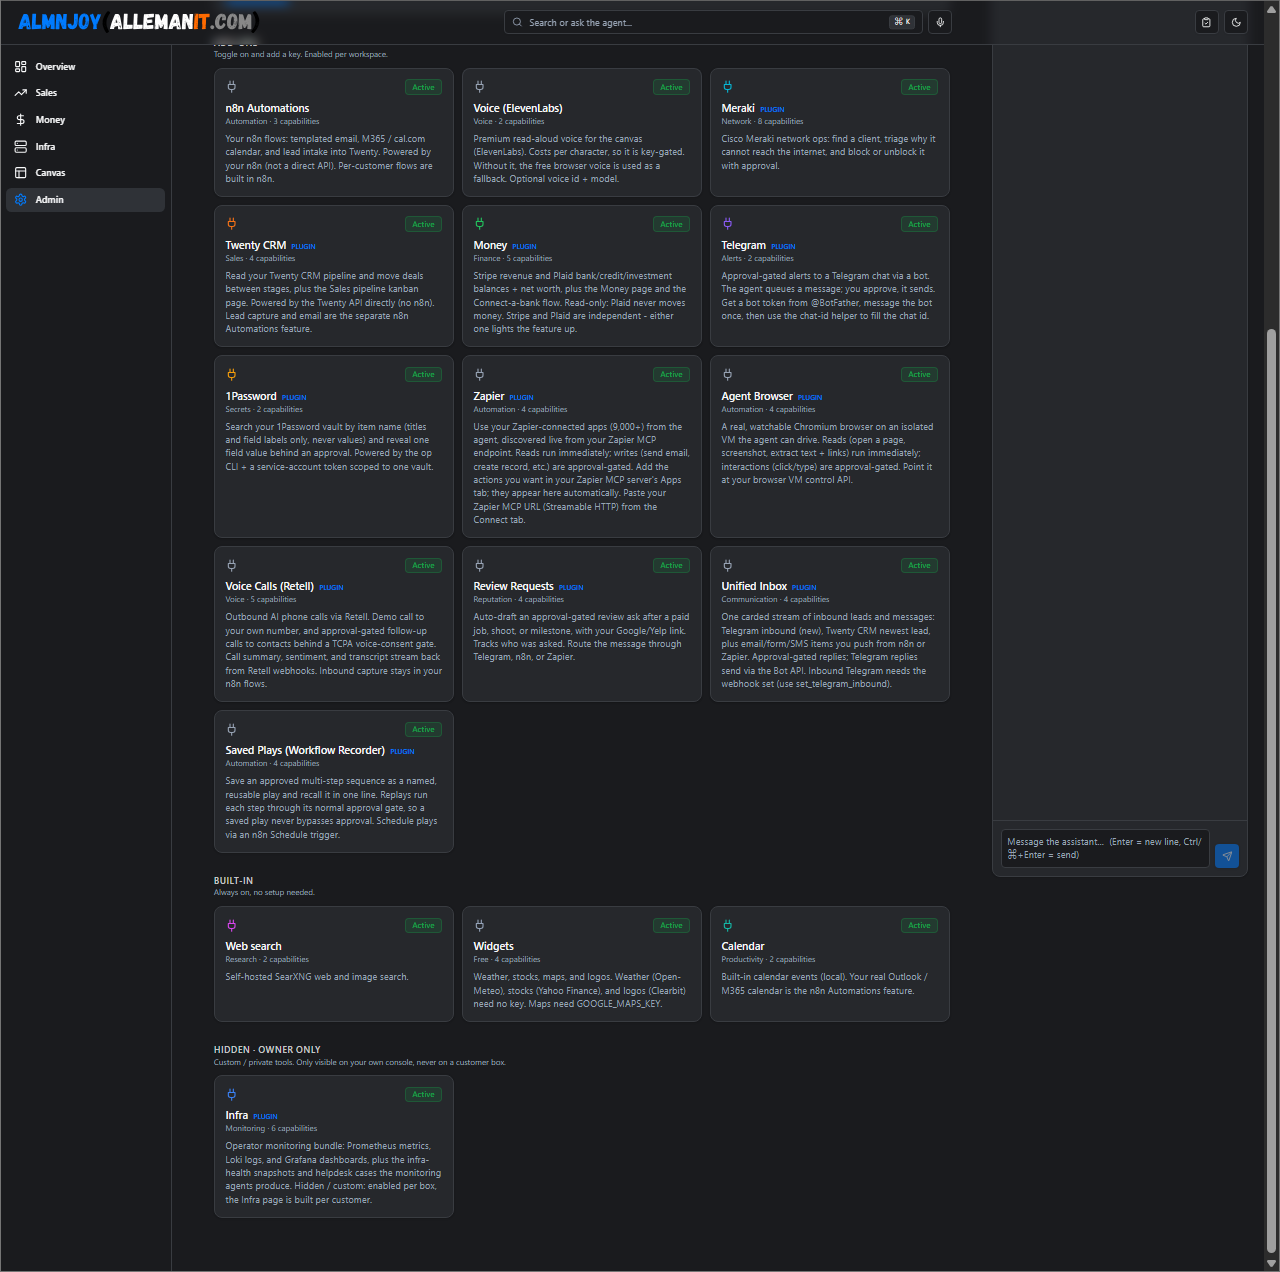This screenshot has height=1272, width=1280.
Task: Click the plug icon on Infra plugin card
Action: pyautogui.click(x=231, y=1094)
